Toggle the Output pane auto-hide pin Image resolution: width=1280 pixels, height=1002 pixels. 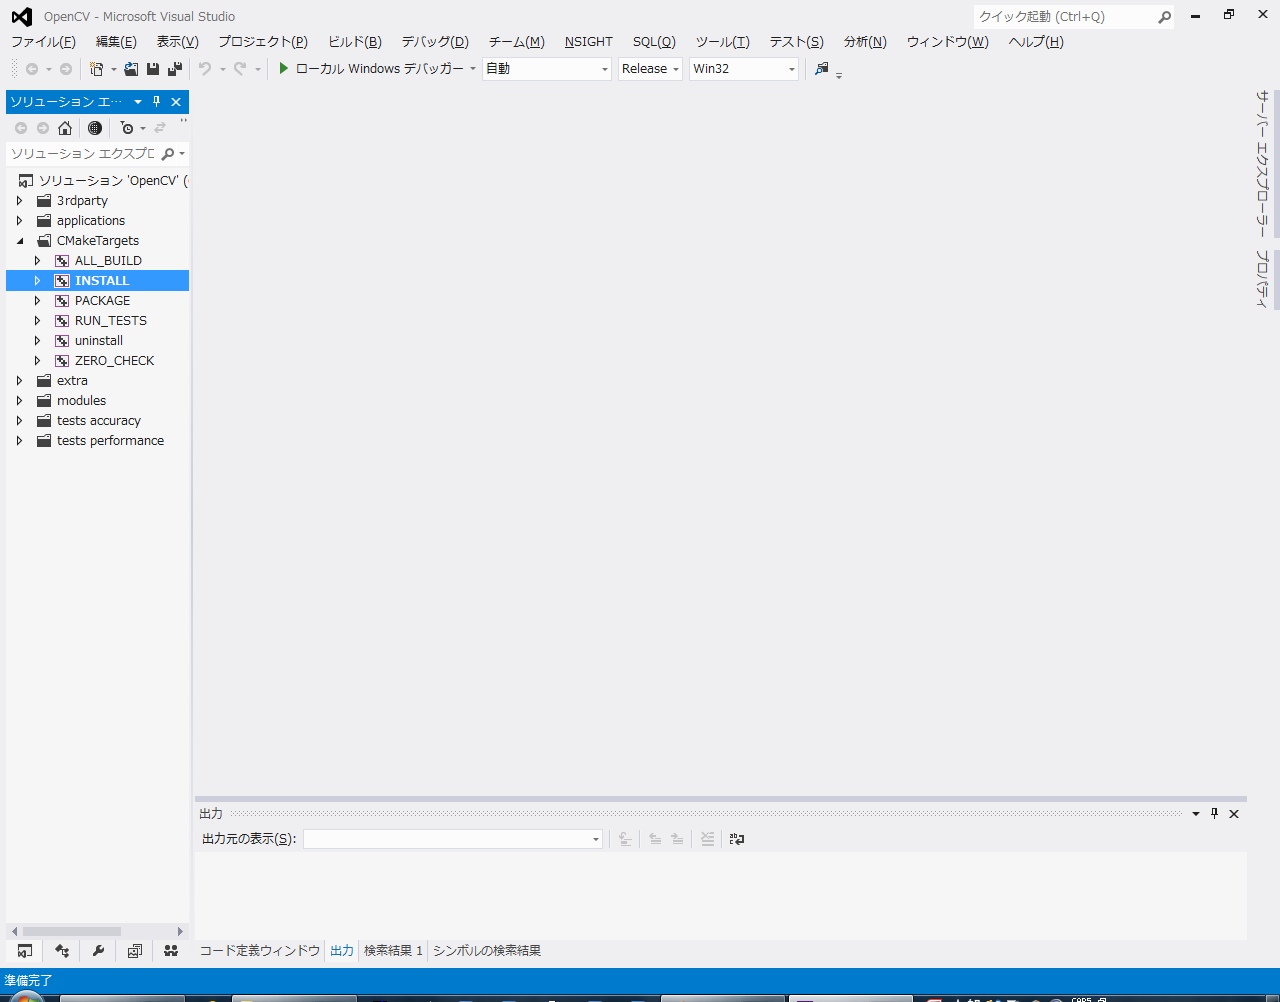(x=1214, y=813)
